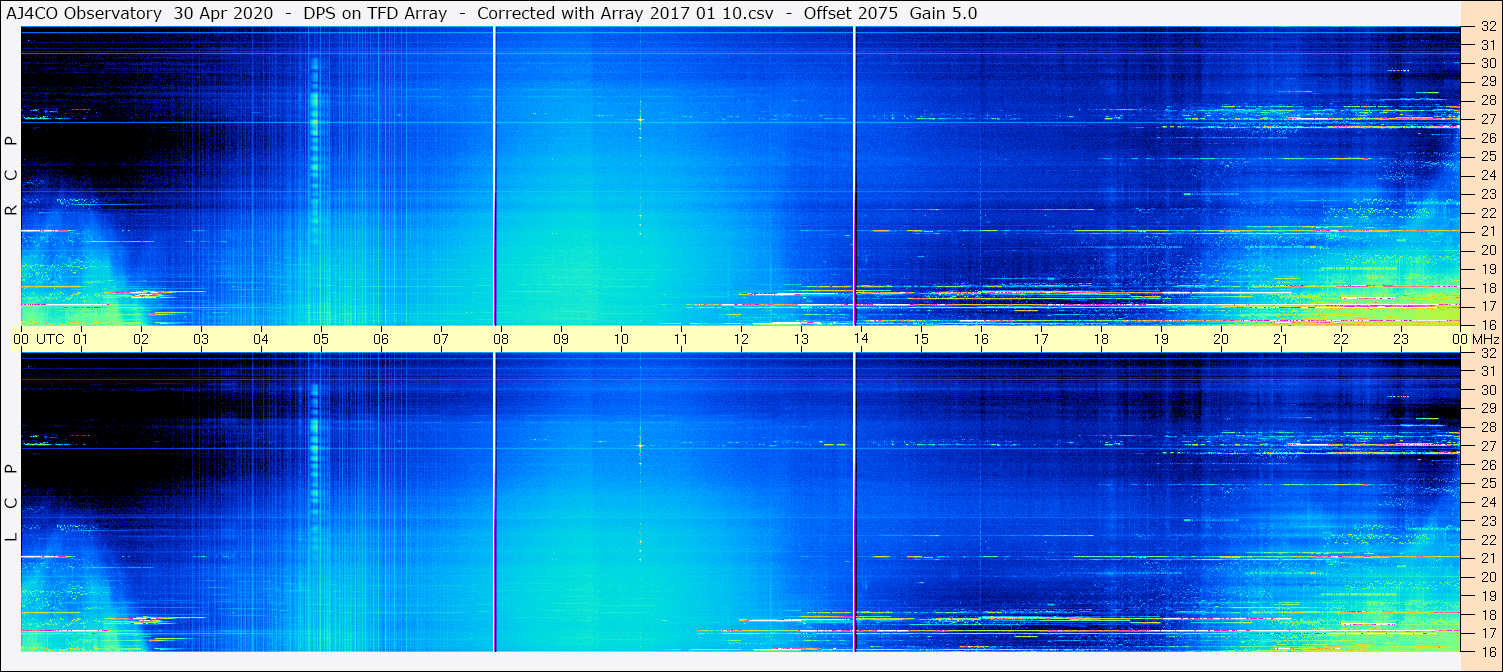Click the 25 MHz label of the RCP panel

coord(1488,156)
